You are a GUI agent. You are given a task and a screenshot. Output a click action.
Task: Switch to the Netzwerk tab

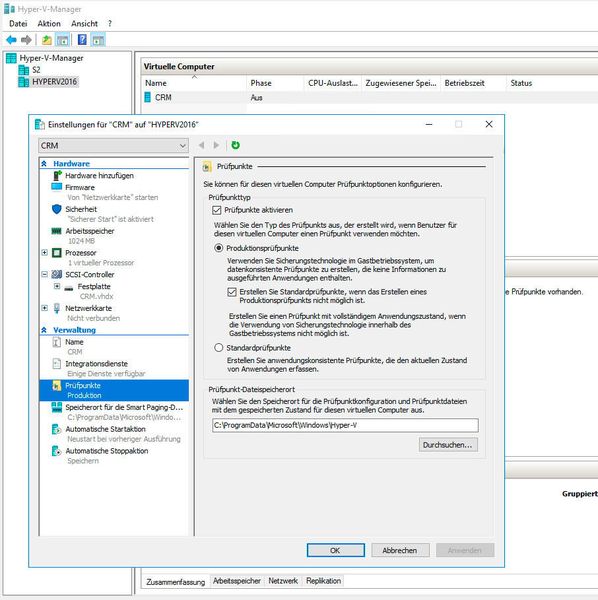(x=283, y=581)
